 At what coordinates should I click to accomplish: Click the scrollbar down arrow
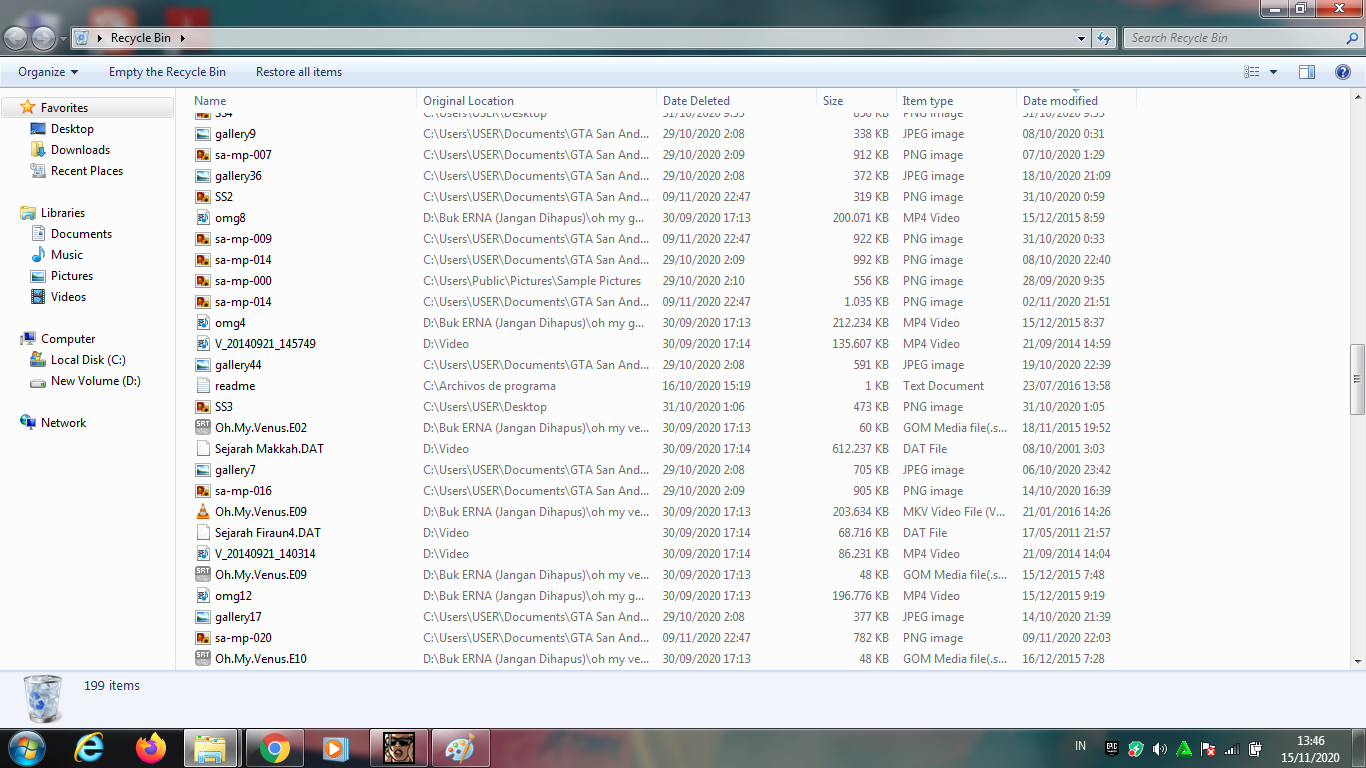pos(1358,661)
